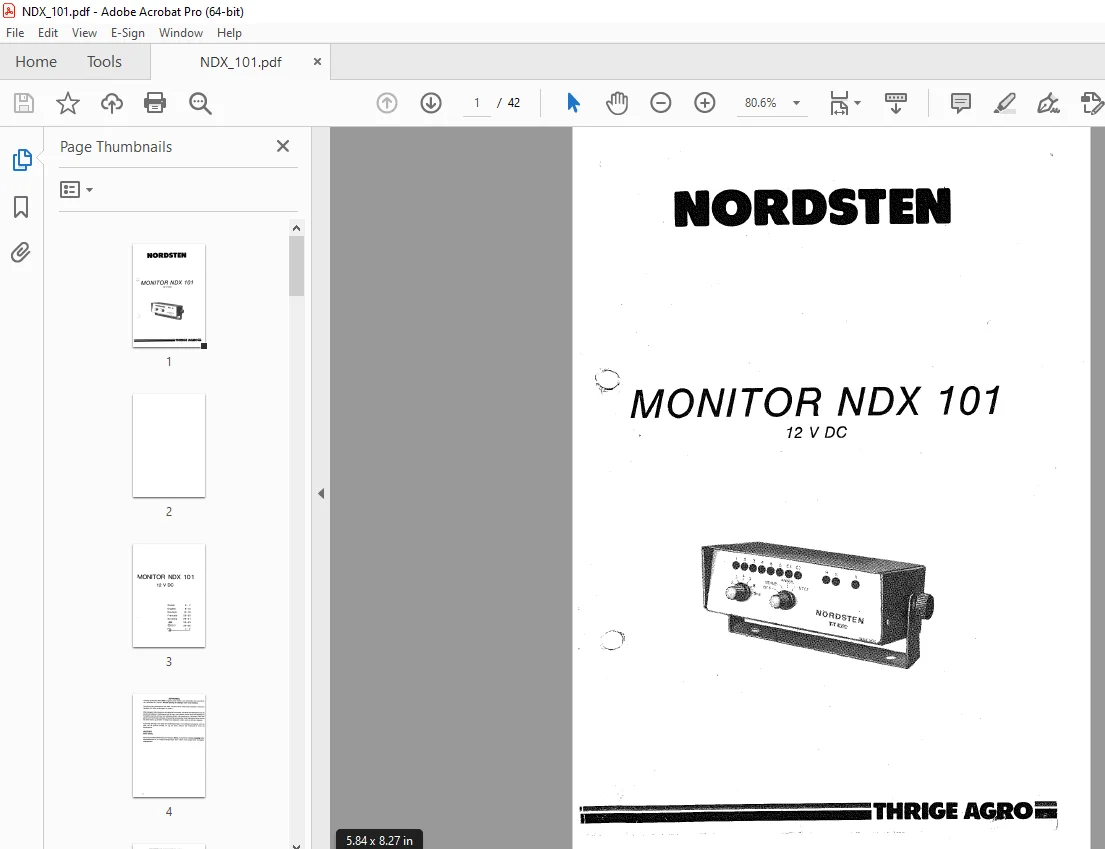The height and width of the screenshot is (849, 1105).
Task: Go to previous page arrow
Action: click(x=387, y=103)
